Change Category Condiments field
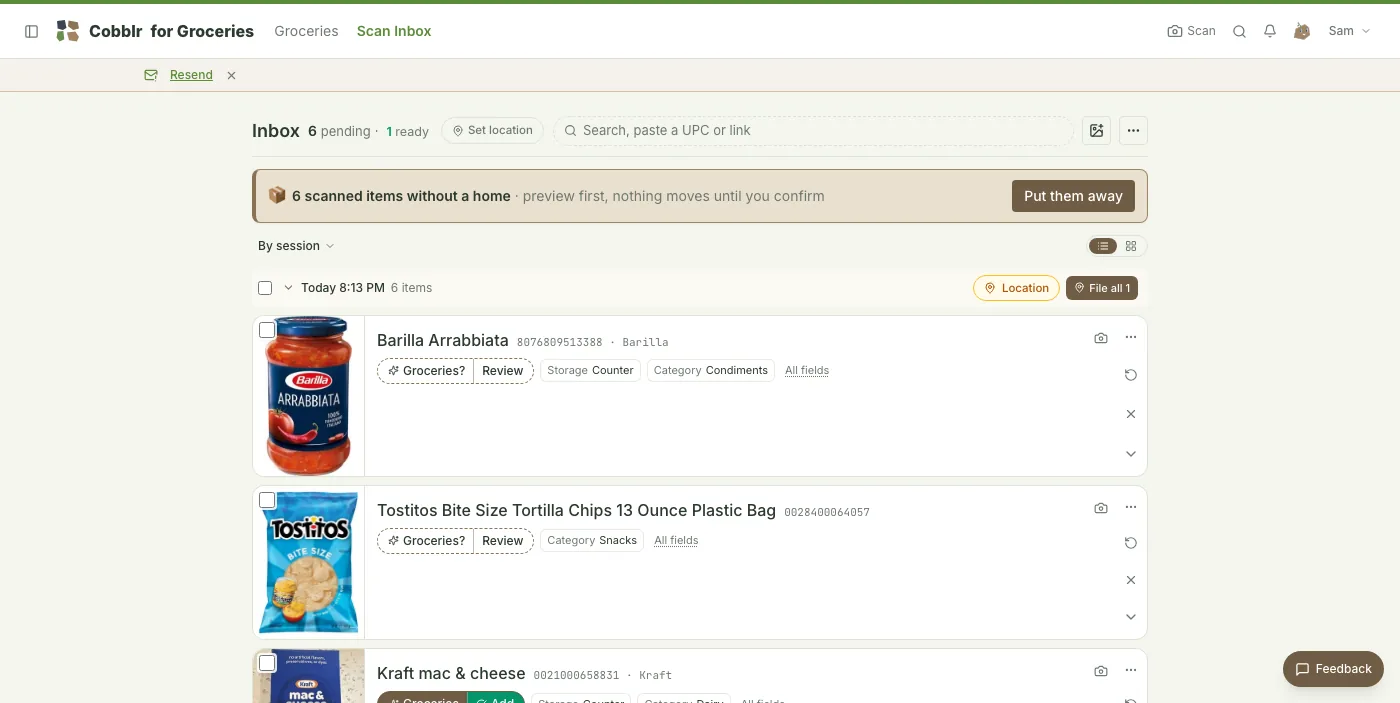Viewport: 1400px width, 703px height. 711,370
